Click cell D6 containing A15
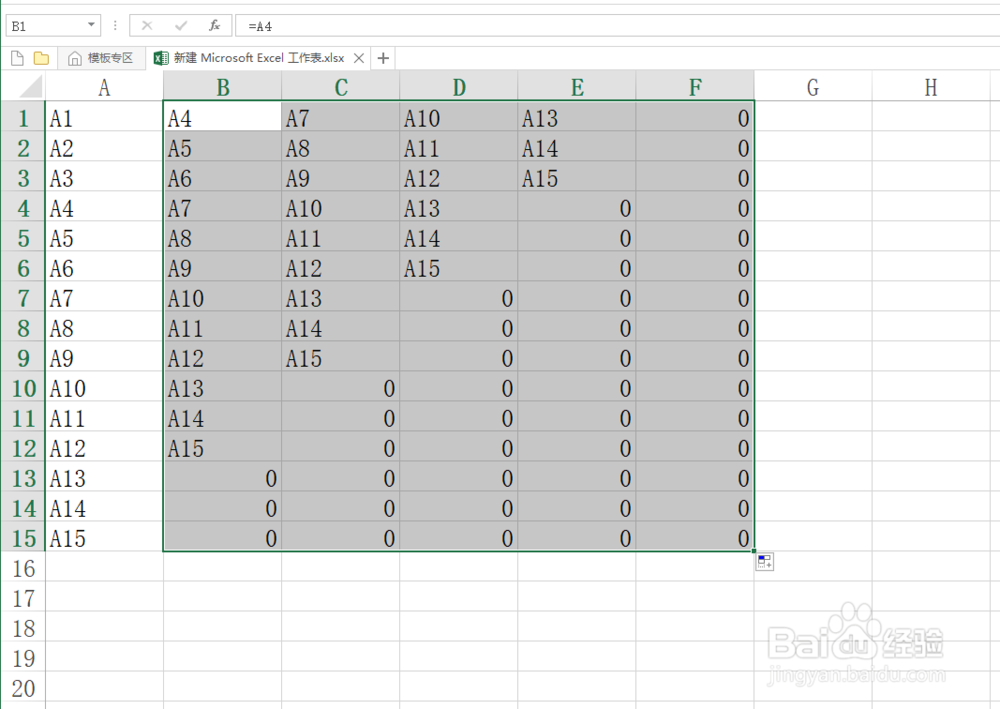 coord(459,267)
